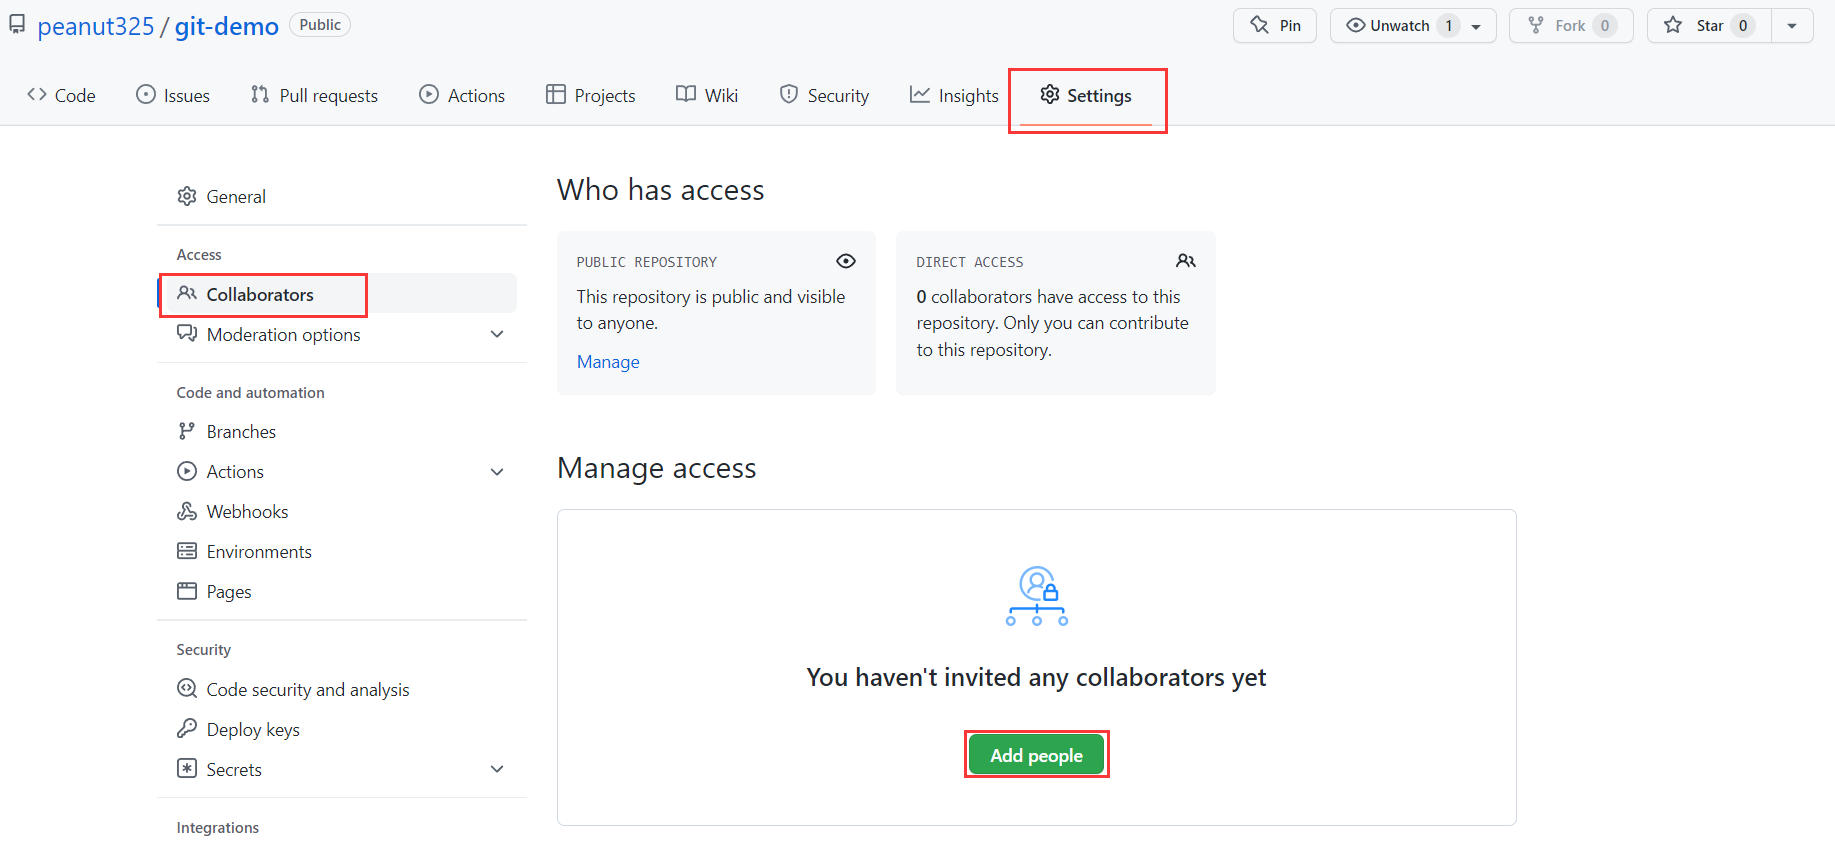1835x845 pixels.
Task: Click the fork count badge showing 0
Action: 1605,26
